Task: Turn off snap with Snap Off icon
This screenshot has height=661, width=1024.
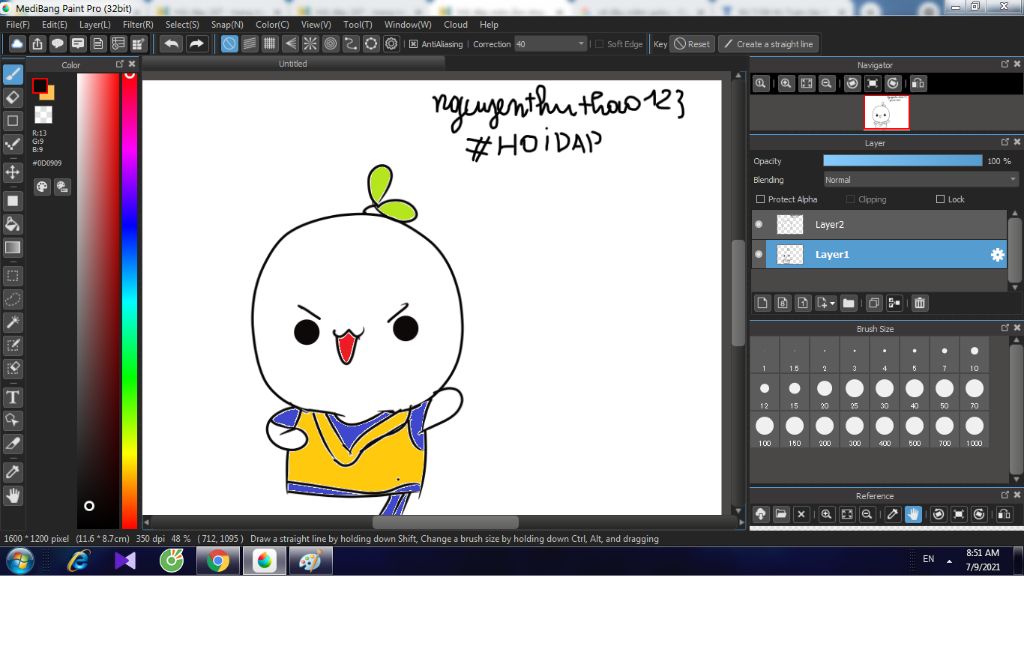Action: (229, 44)
